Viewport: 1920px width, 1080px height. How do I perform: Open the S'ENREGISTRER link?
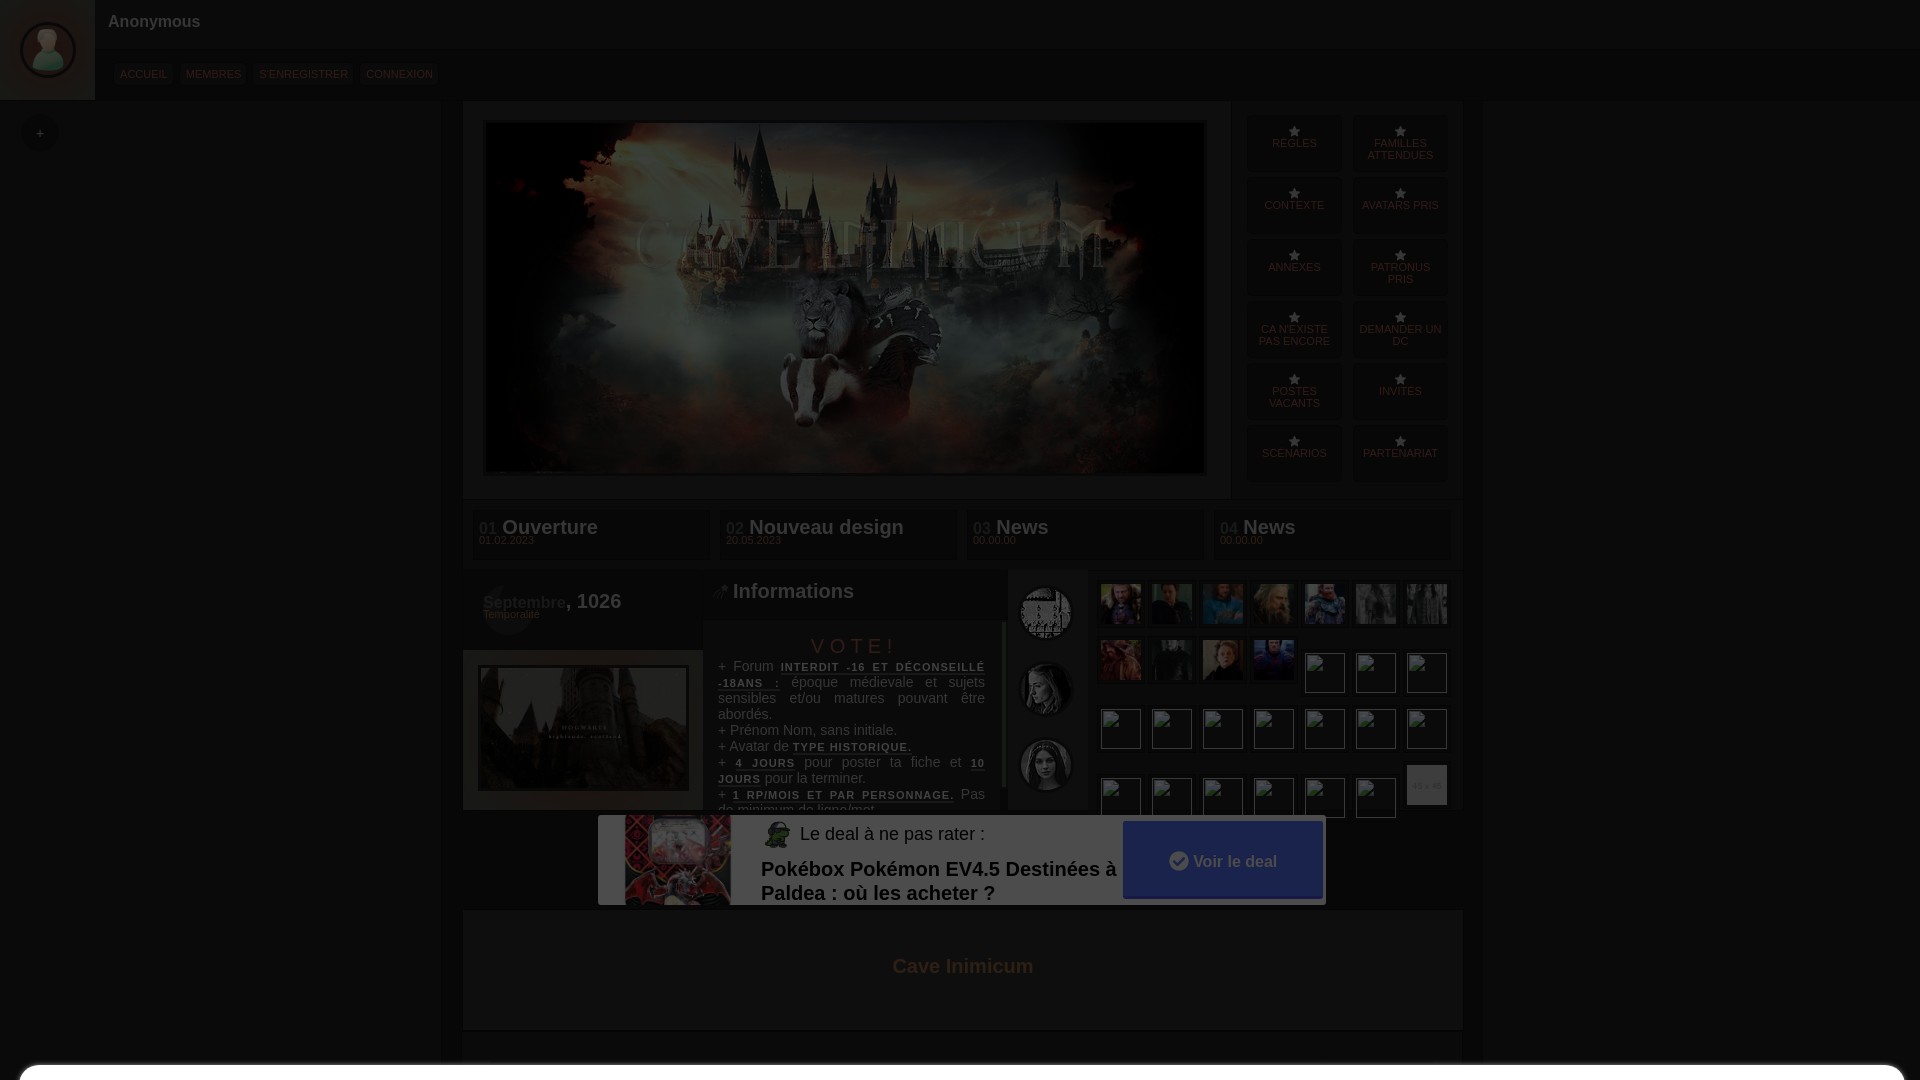click(x=304, y=74)
